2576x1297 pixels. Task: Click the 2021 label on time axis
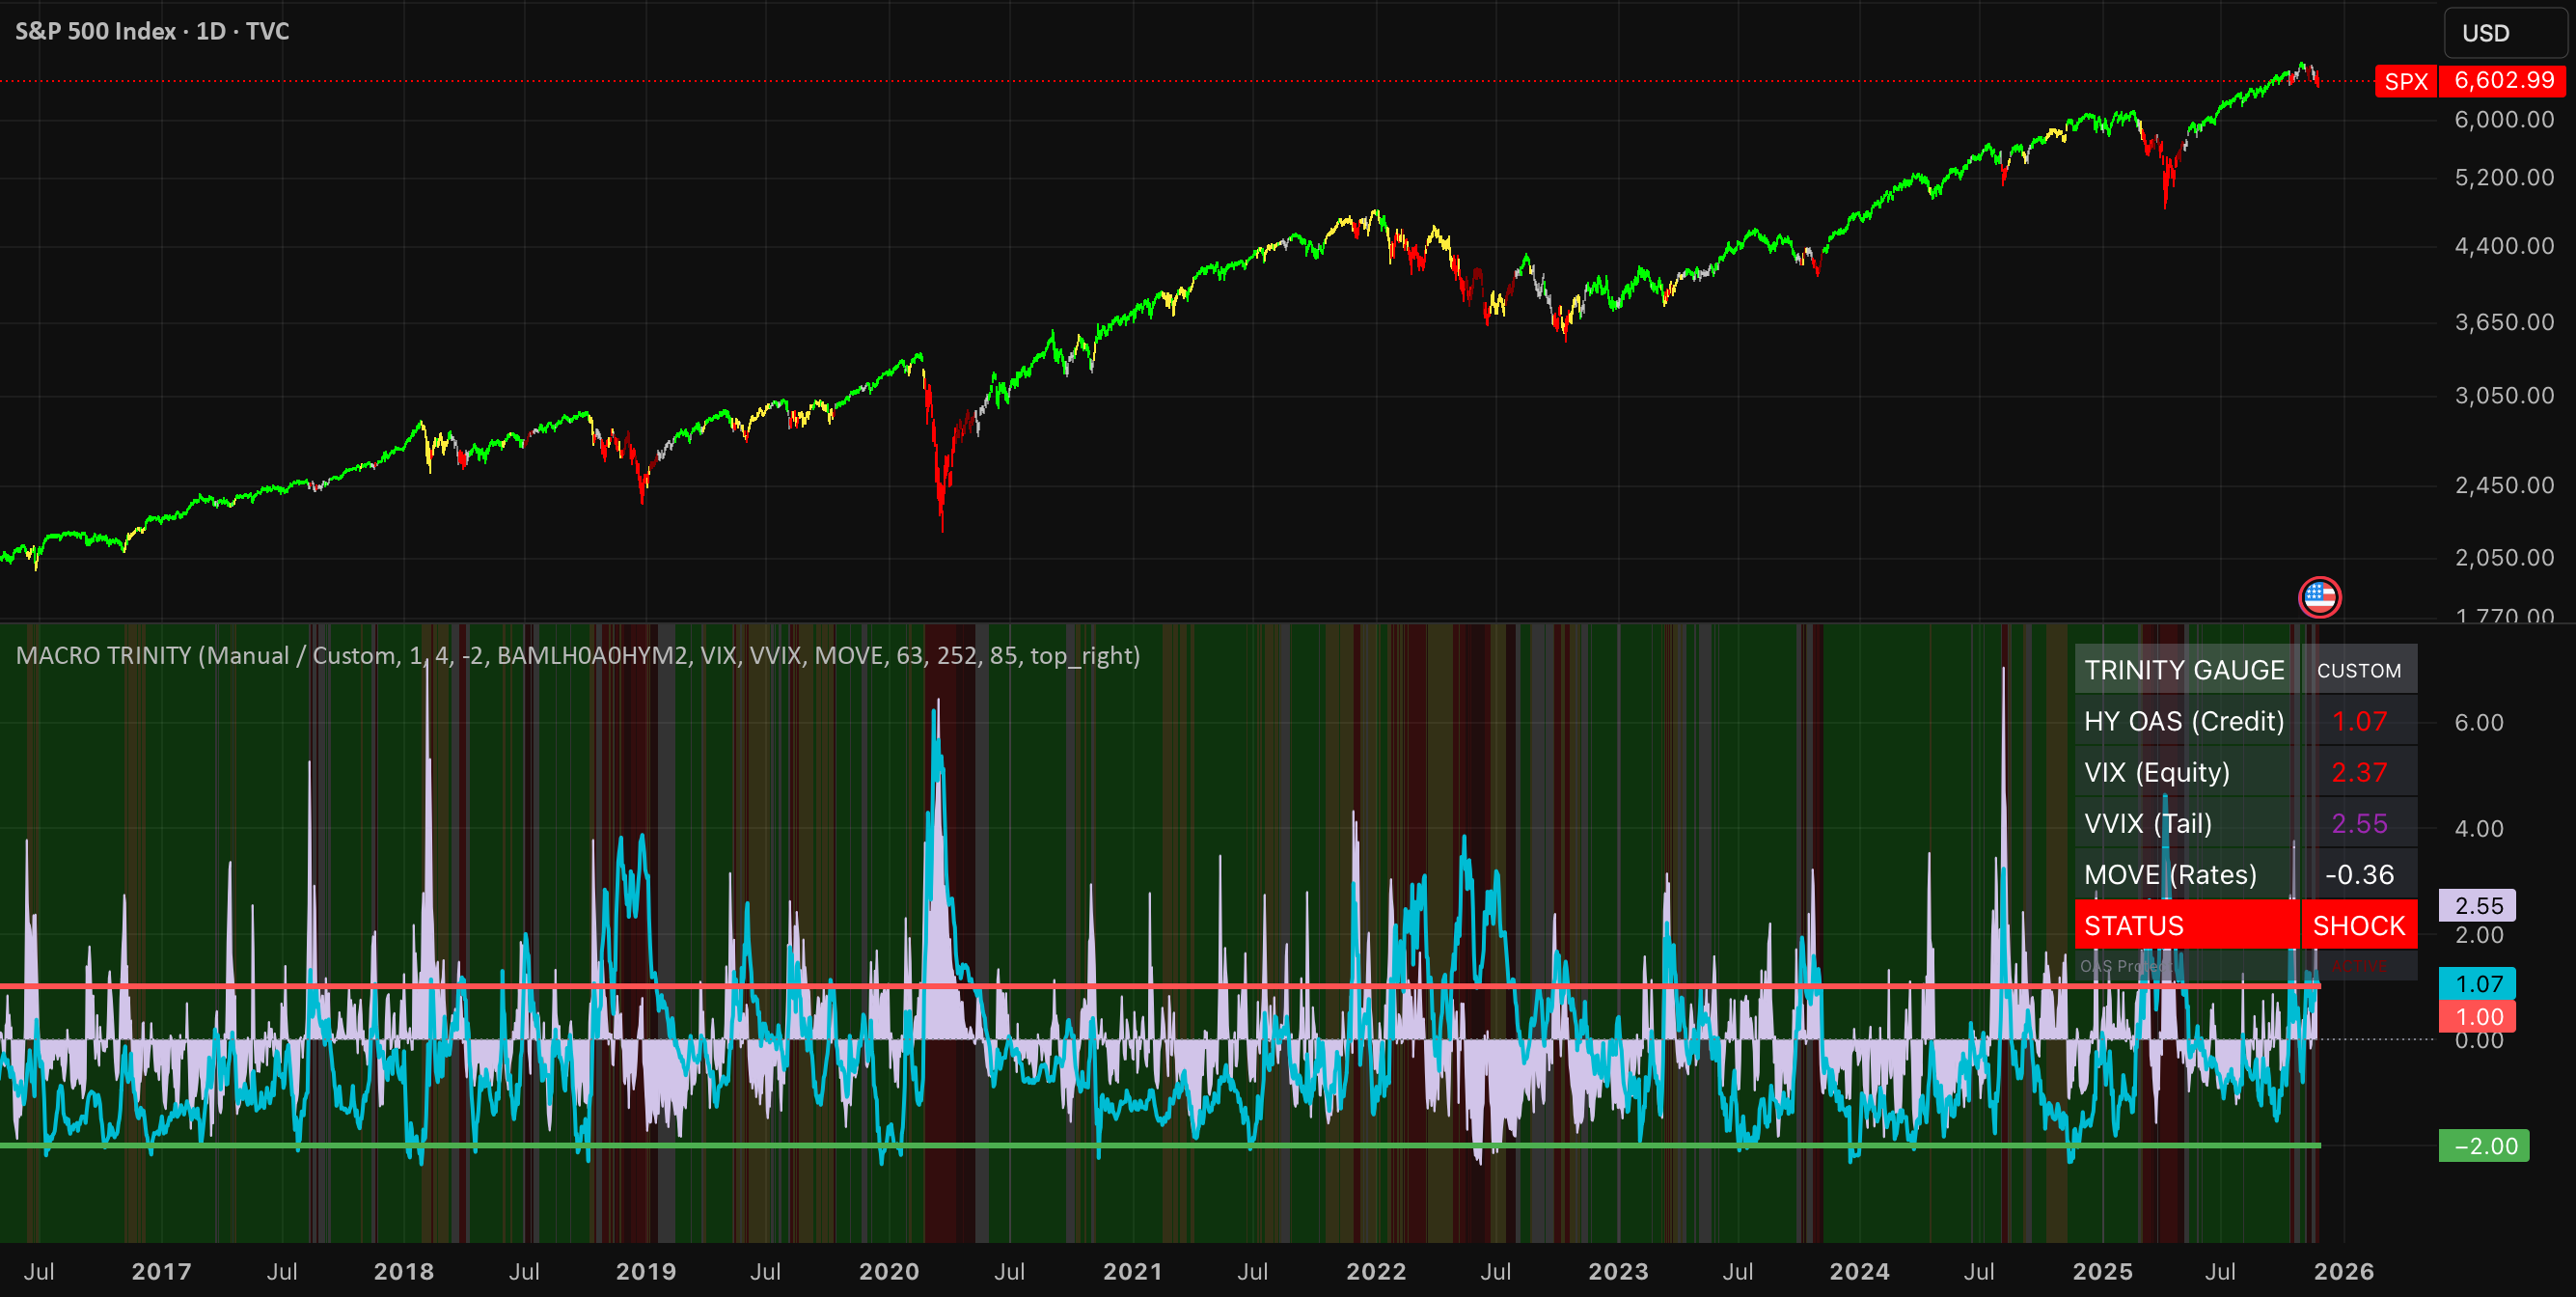(x=1132, y=1271)
